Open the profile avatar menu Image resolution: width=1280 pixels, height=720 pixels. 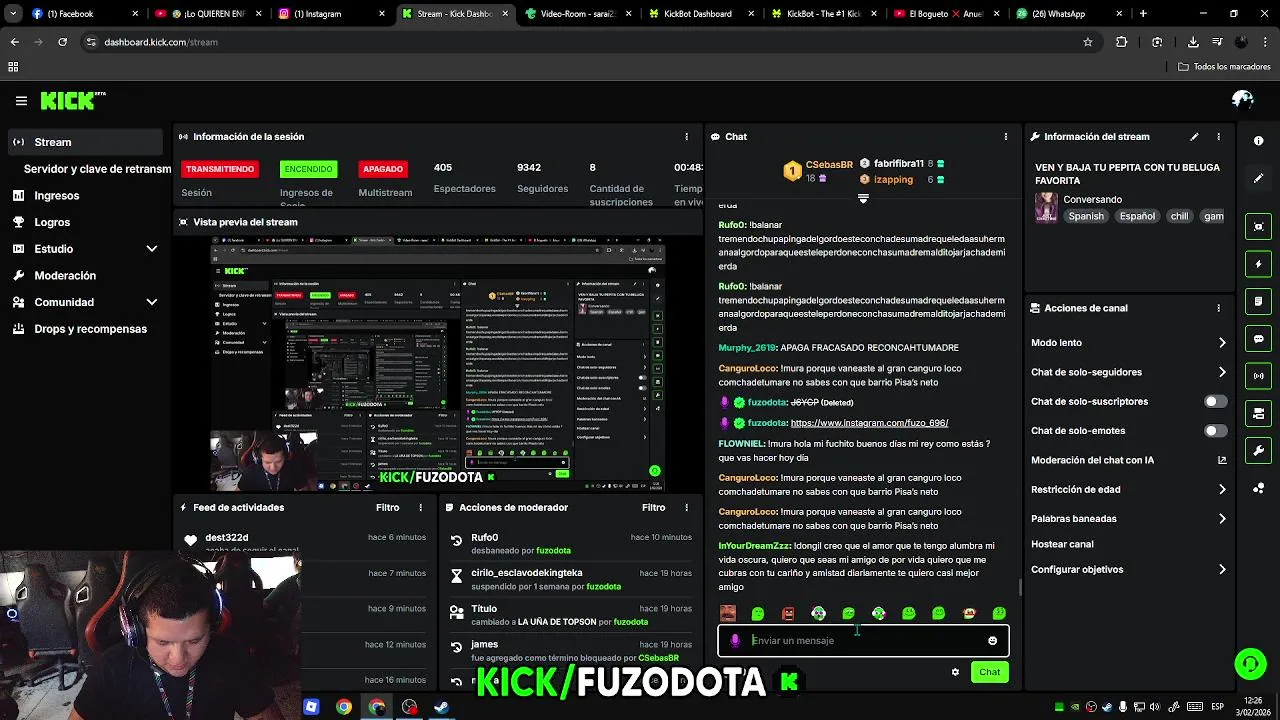point(1243,100)
